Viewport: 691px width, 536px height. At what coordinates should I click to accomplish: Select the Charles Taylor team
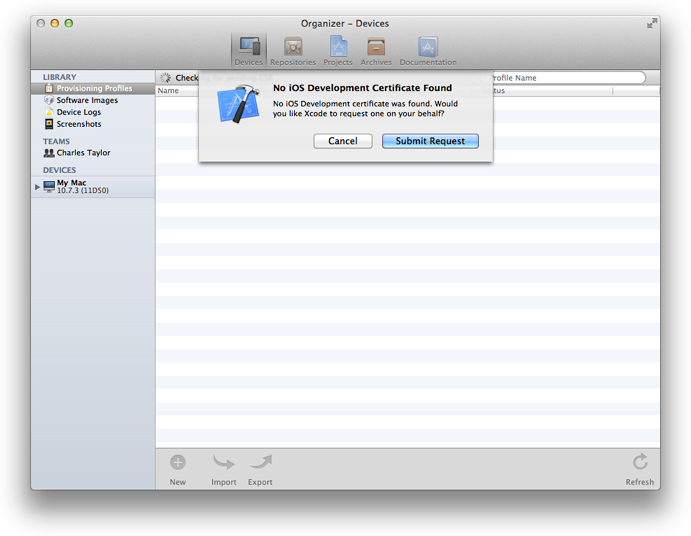coord(93,153)
